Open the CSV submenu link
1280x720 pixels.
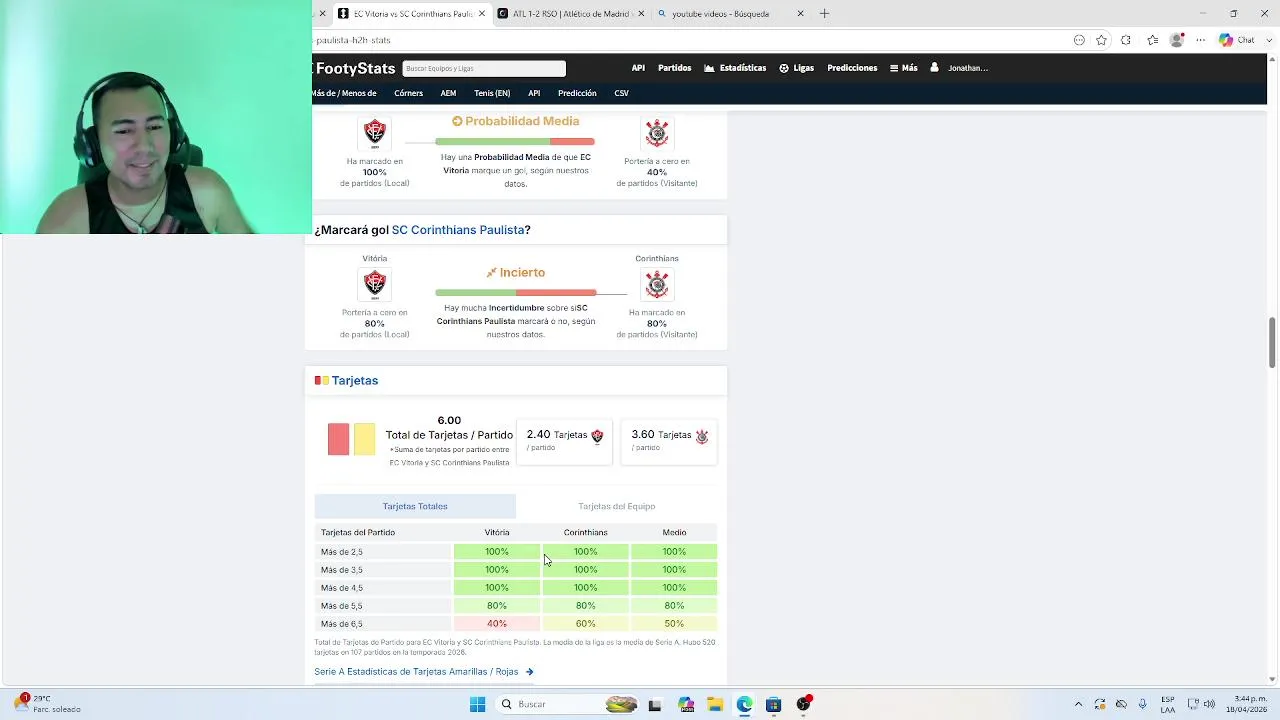coord(621,93)
